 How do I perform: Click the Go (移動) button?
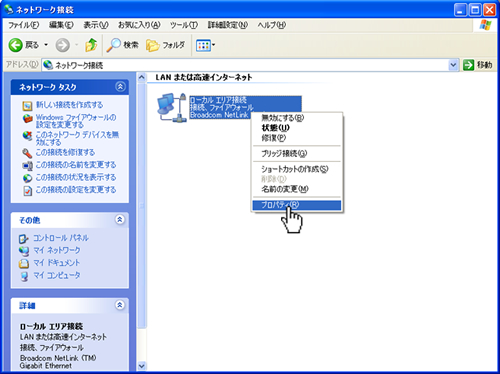tap(478, 65)
